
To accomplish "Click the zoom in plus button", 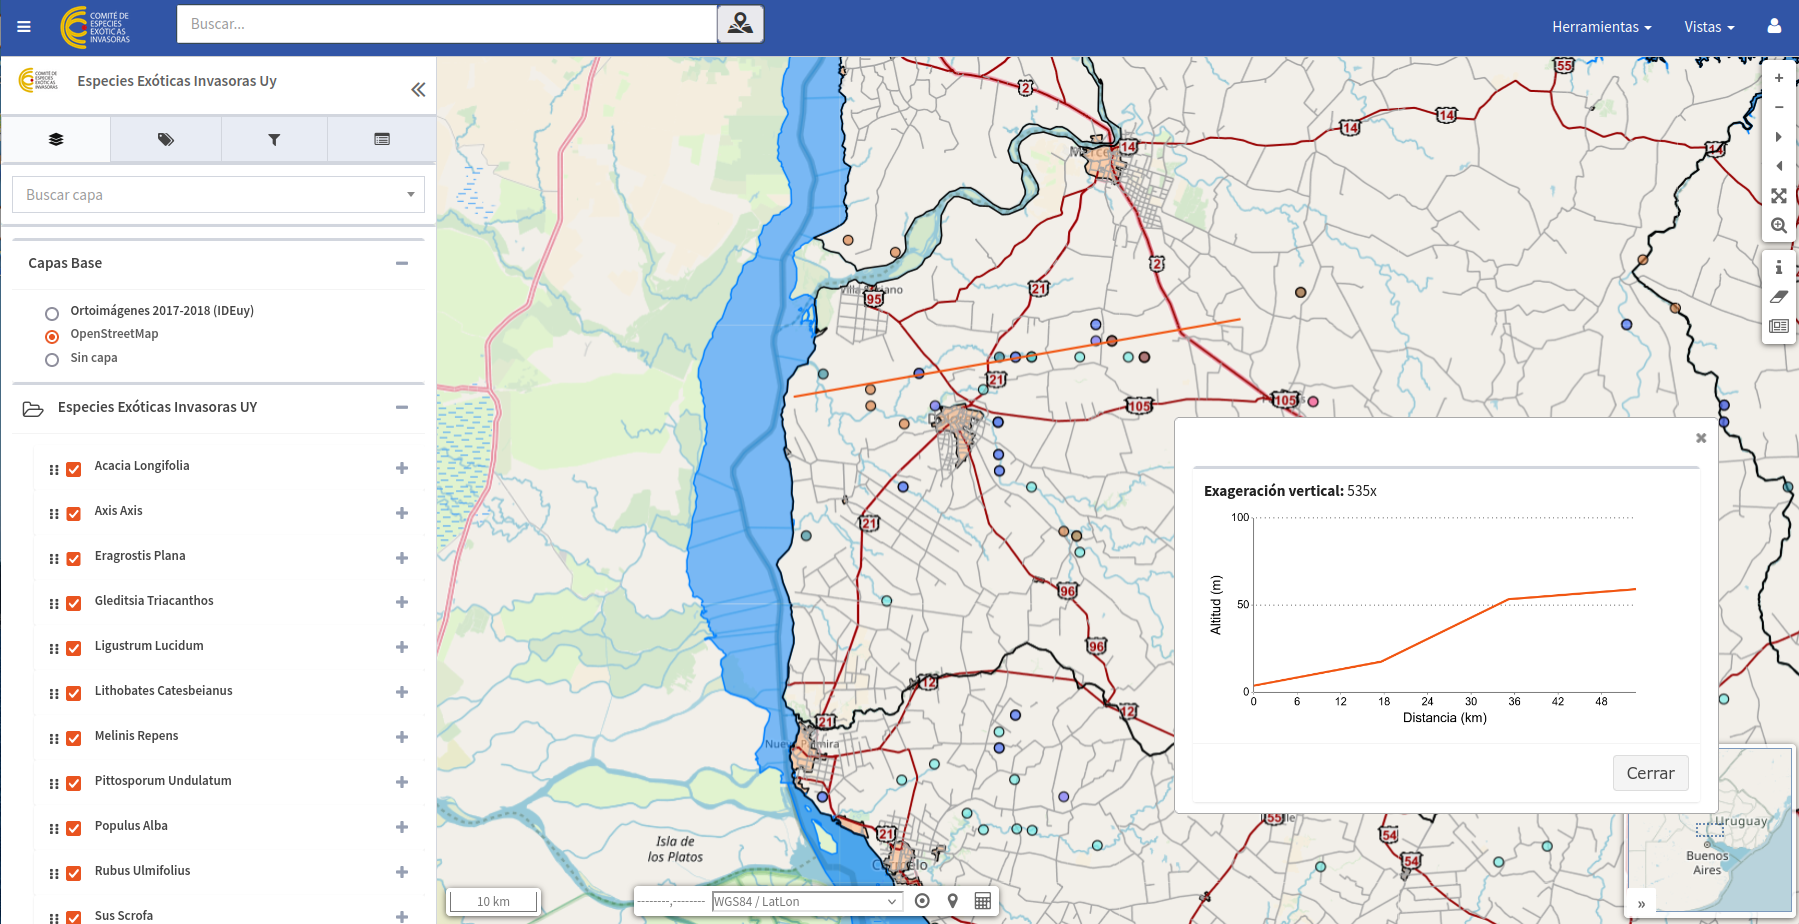I will [x=1778, y=78].
